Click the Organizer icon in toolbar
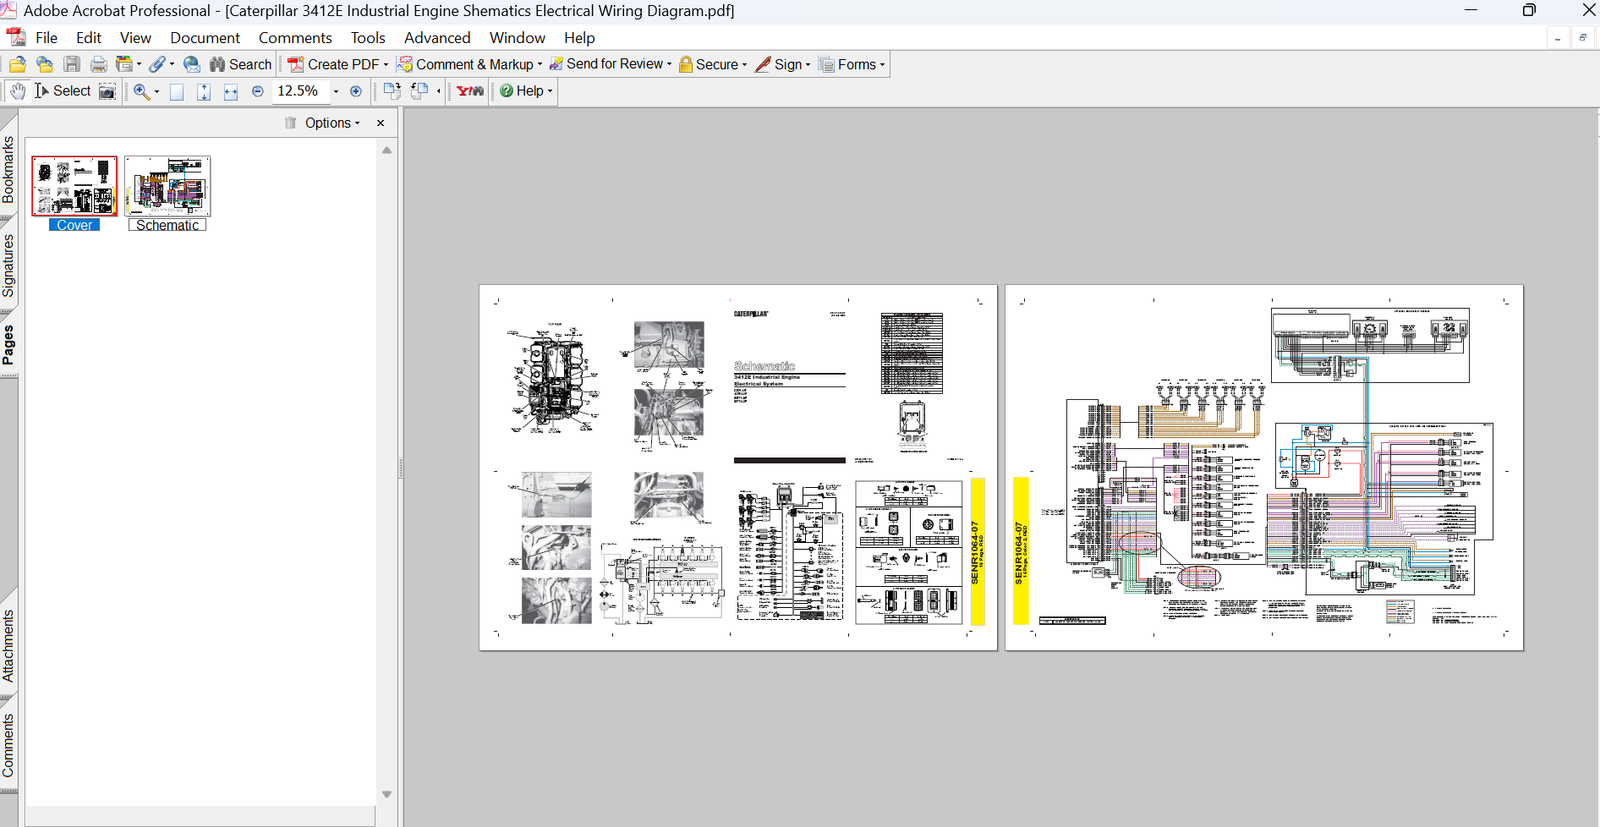Viewport: 1600px width, 827px height. (x=124, y=64)
